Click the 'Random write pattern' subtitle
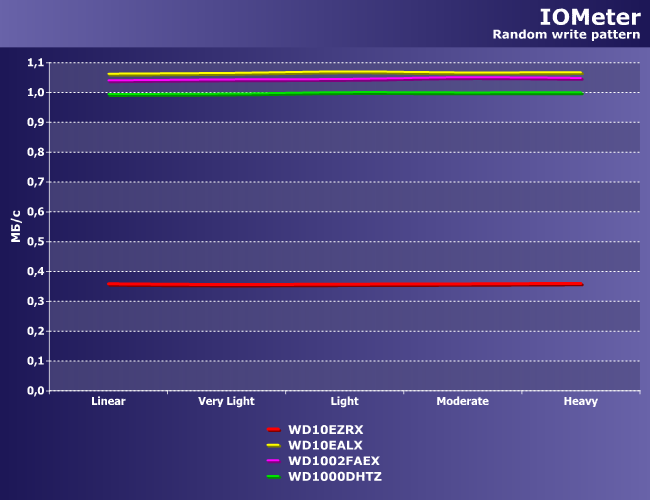The height and width of the screenshot is (500, 650). click(566, 34)
